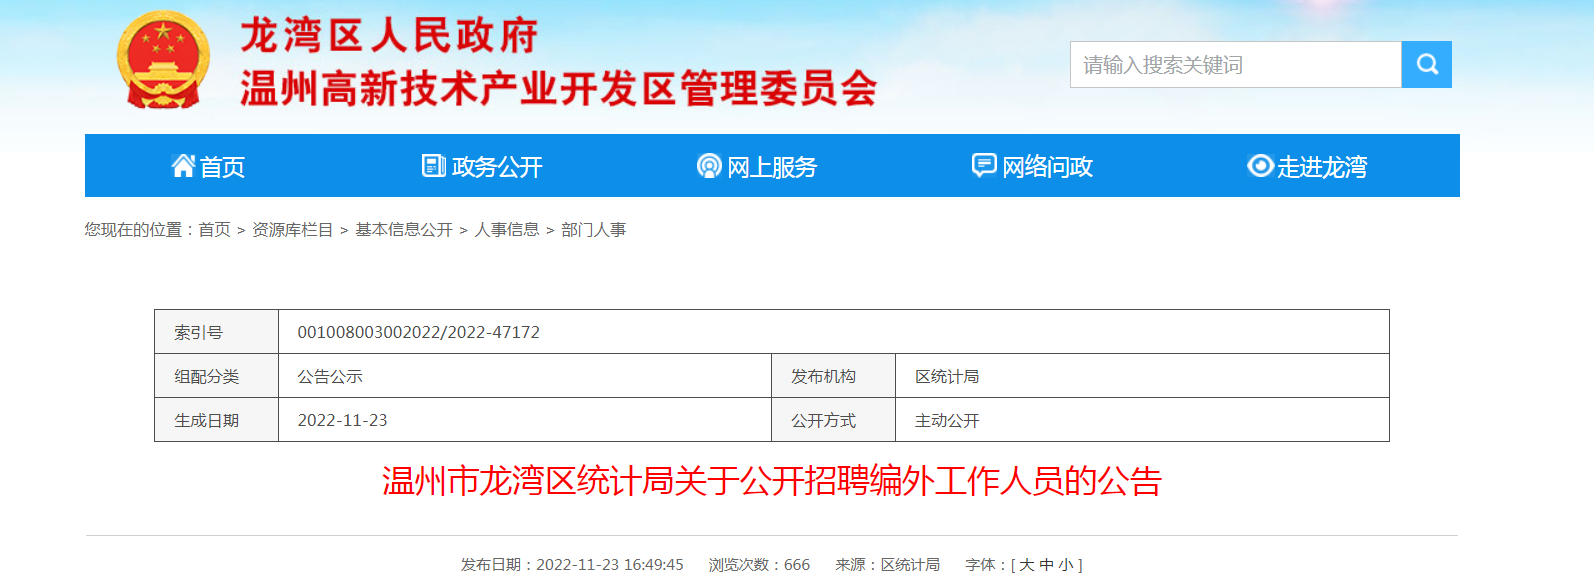Focus the search keyword input field
1594x585 pixels.
click(x=1236, y=65)
